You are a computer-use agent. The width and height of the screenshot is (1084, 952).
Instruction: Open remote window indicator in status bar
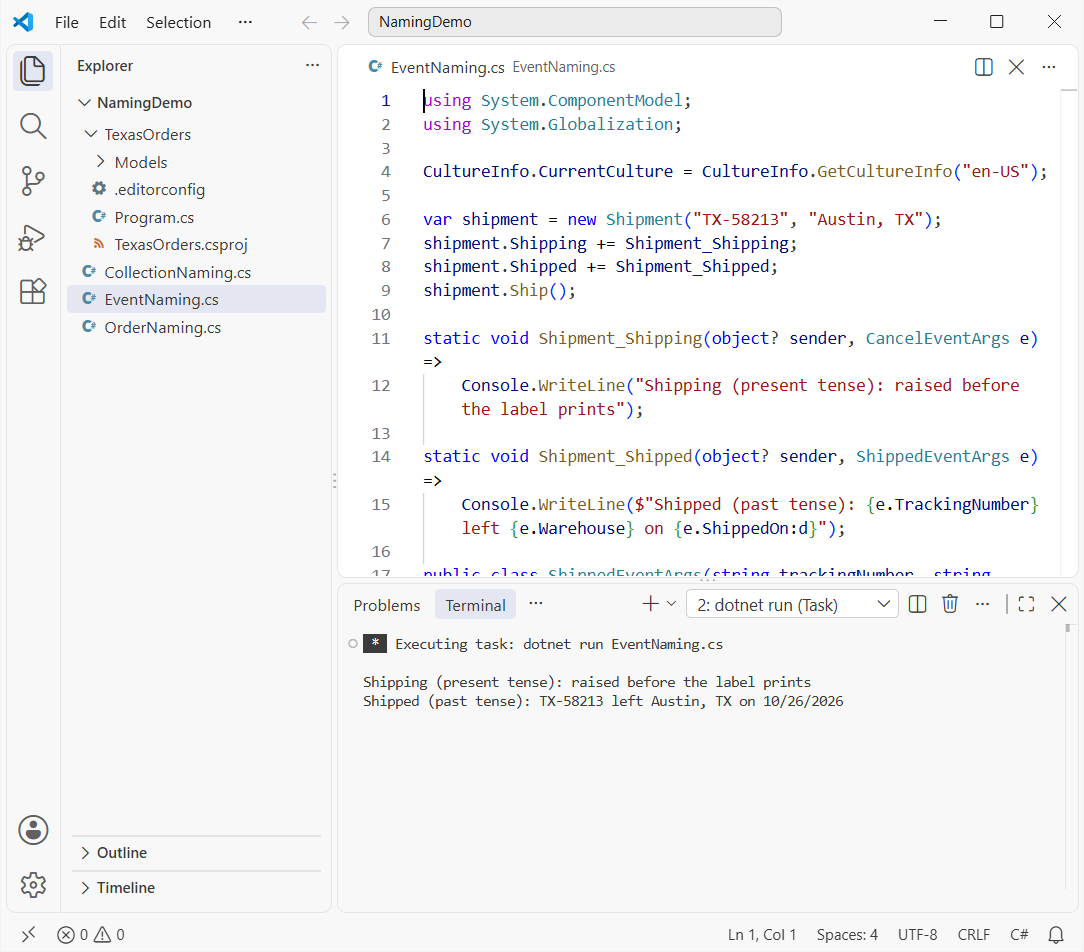28,935
